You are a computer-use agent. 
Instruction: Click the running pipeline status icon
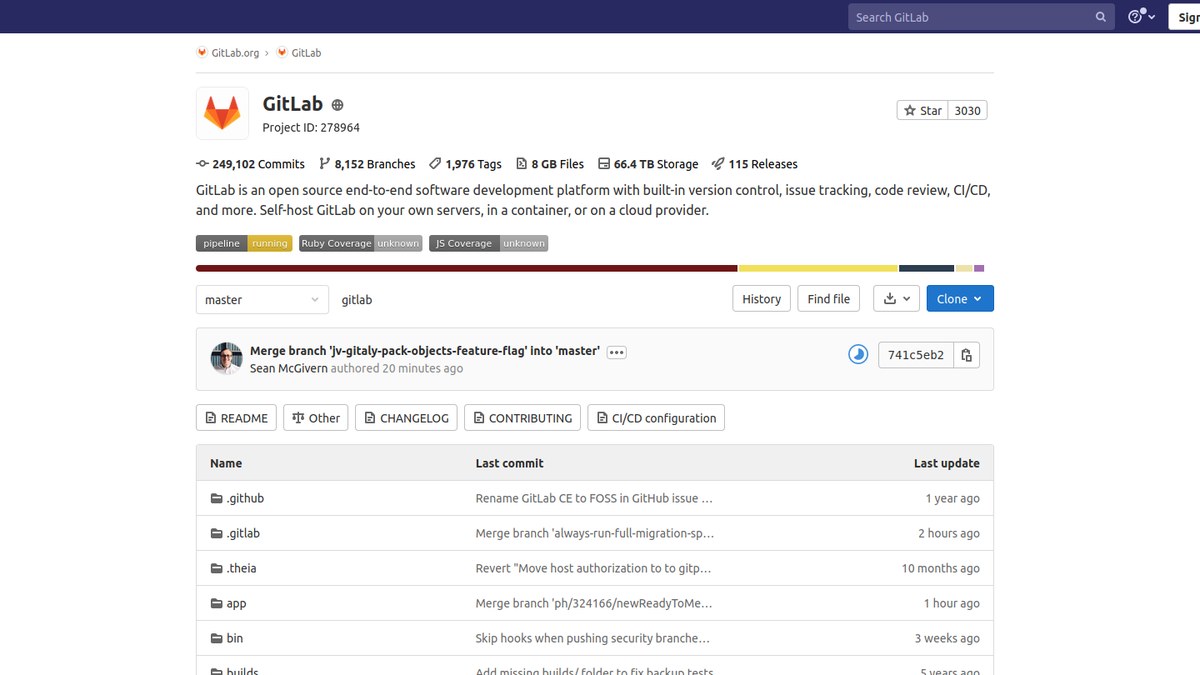tap(858, 354)
